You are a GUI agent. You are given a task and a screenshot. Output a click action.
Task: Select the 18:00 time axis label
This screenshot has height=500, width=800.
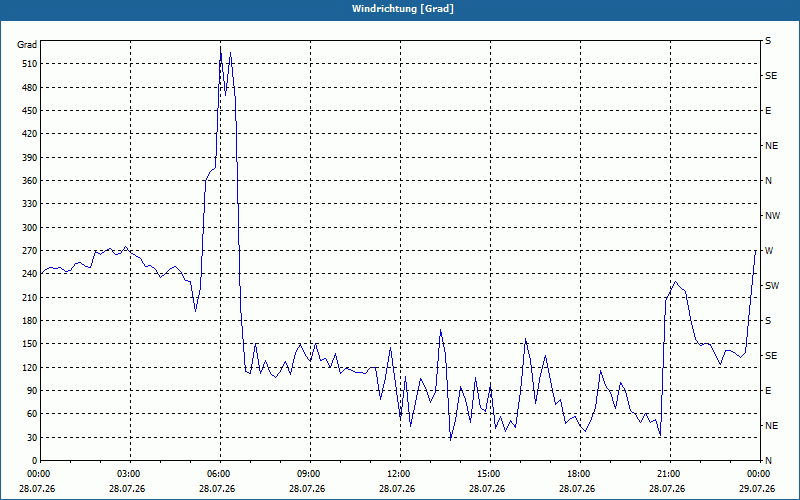(x=580, y=474)
